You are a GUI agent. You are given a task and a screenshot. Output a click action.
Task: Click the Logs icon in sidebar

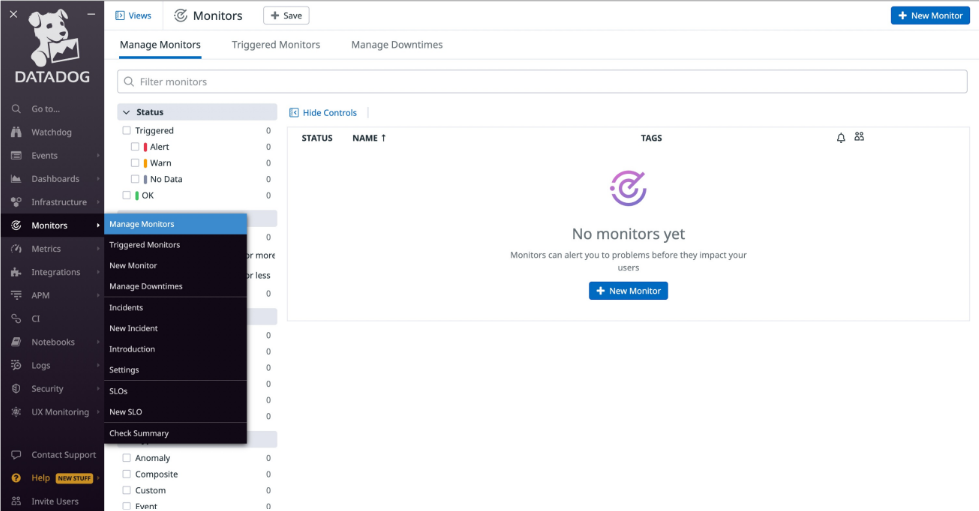point(16,365)
